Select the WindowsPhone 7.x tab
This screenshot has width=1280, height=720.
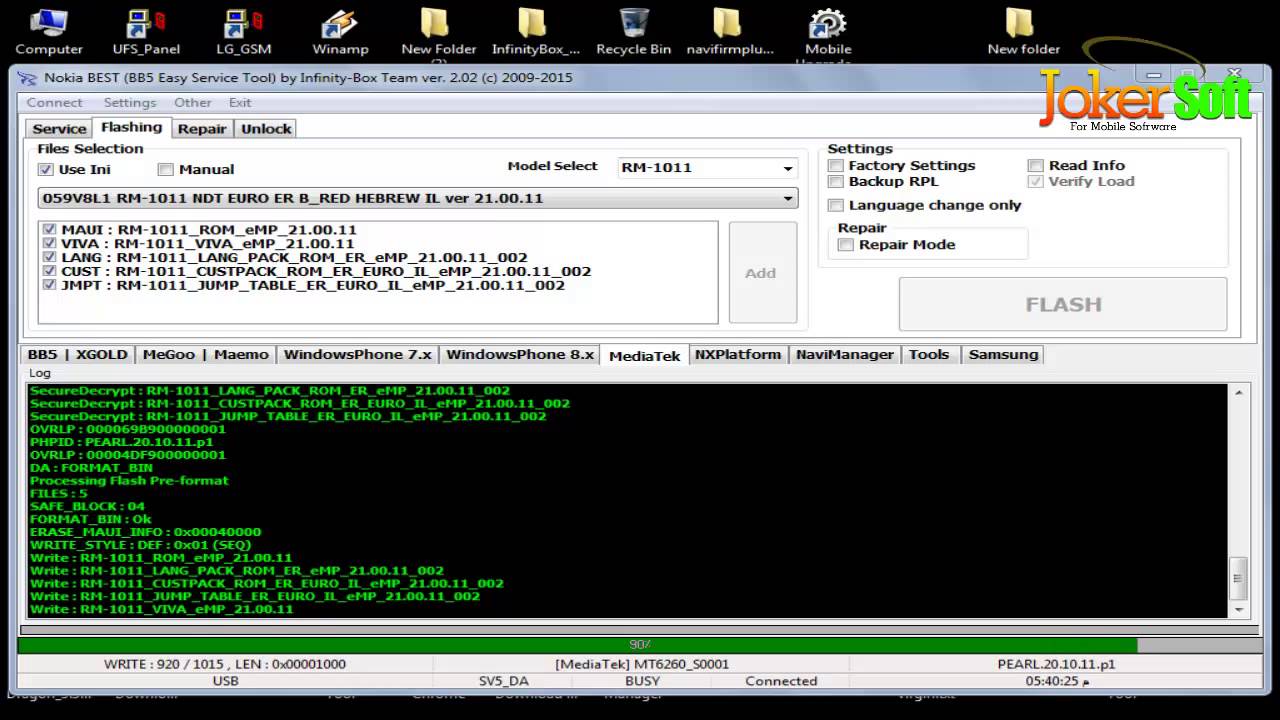click(x=357, y=355)
